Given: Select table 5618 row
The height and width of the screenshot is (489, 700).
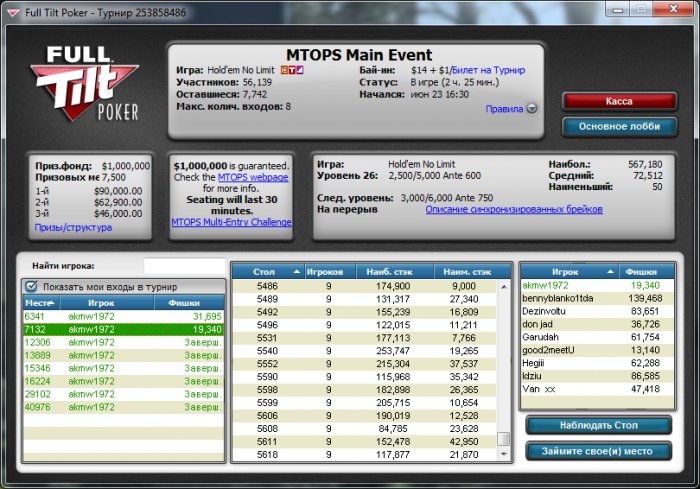Looking at the screenshot, I should coord(365,454).
